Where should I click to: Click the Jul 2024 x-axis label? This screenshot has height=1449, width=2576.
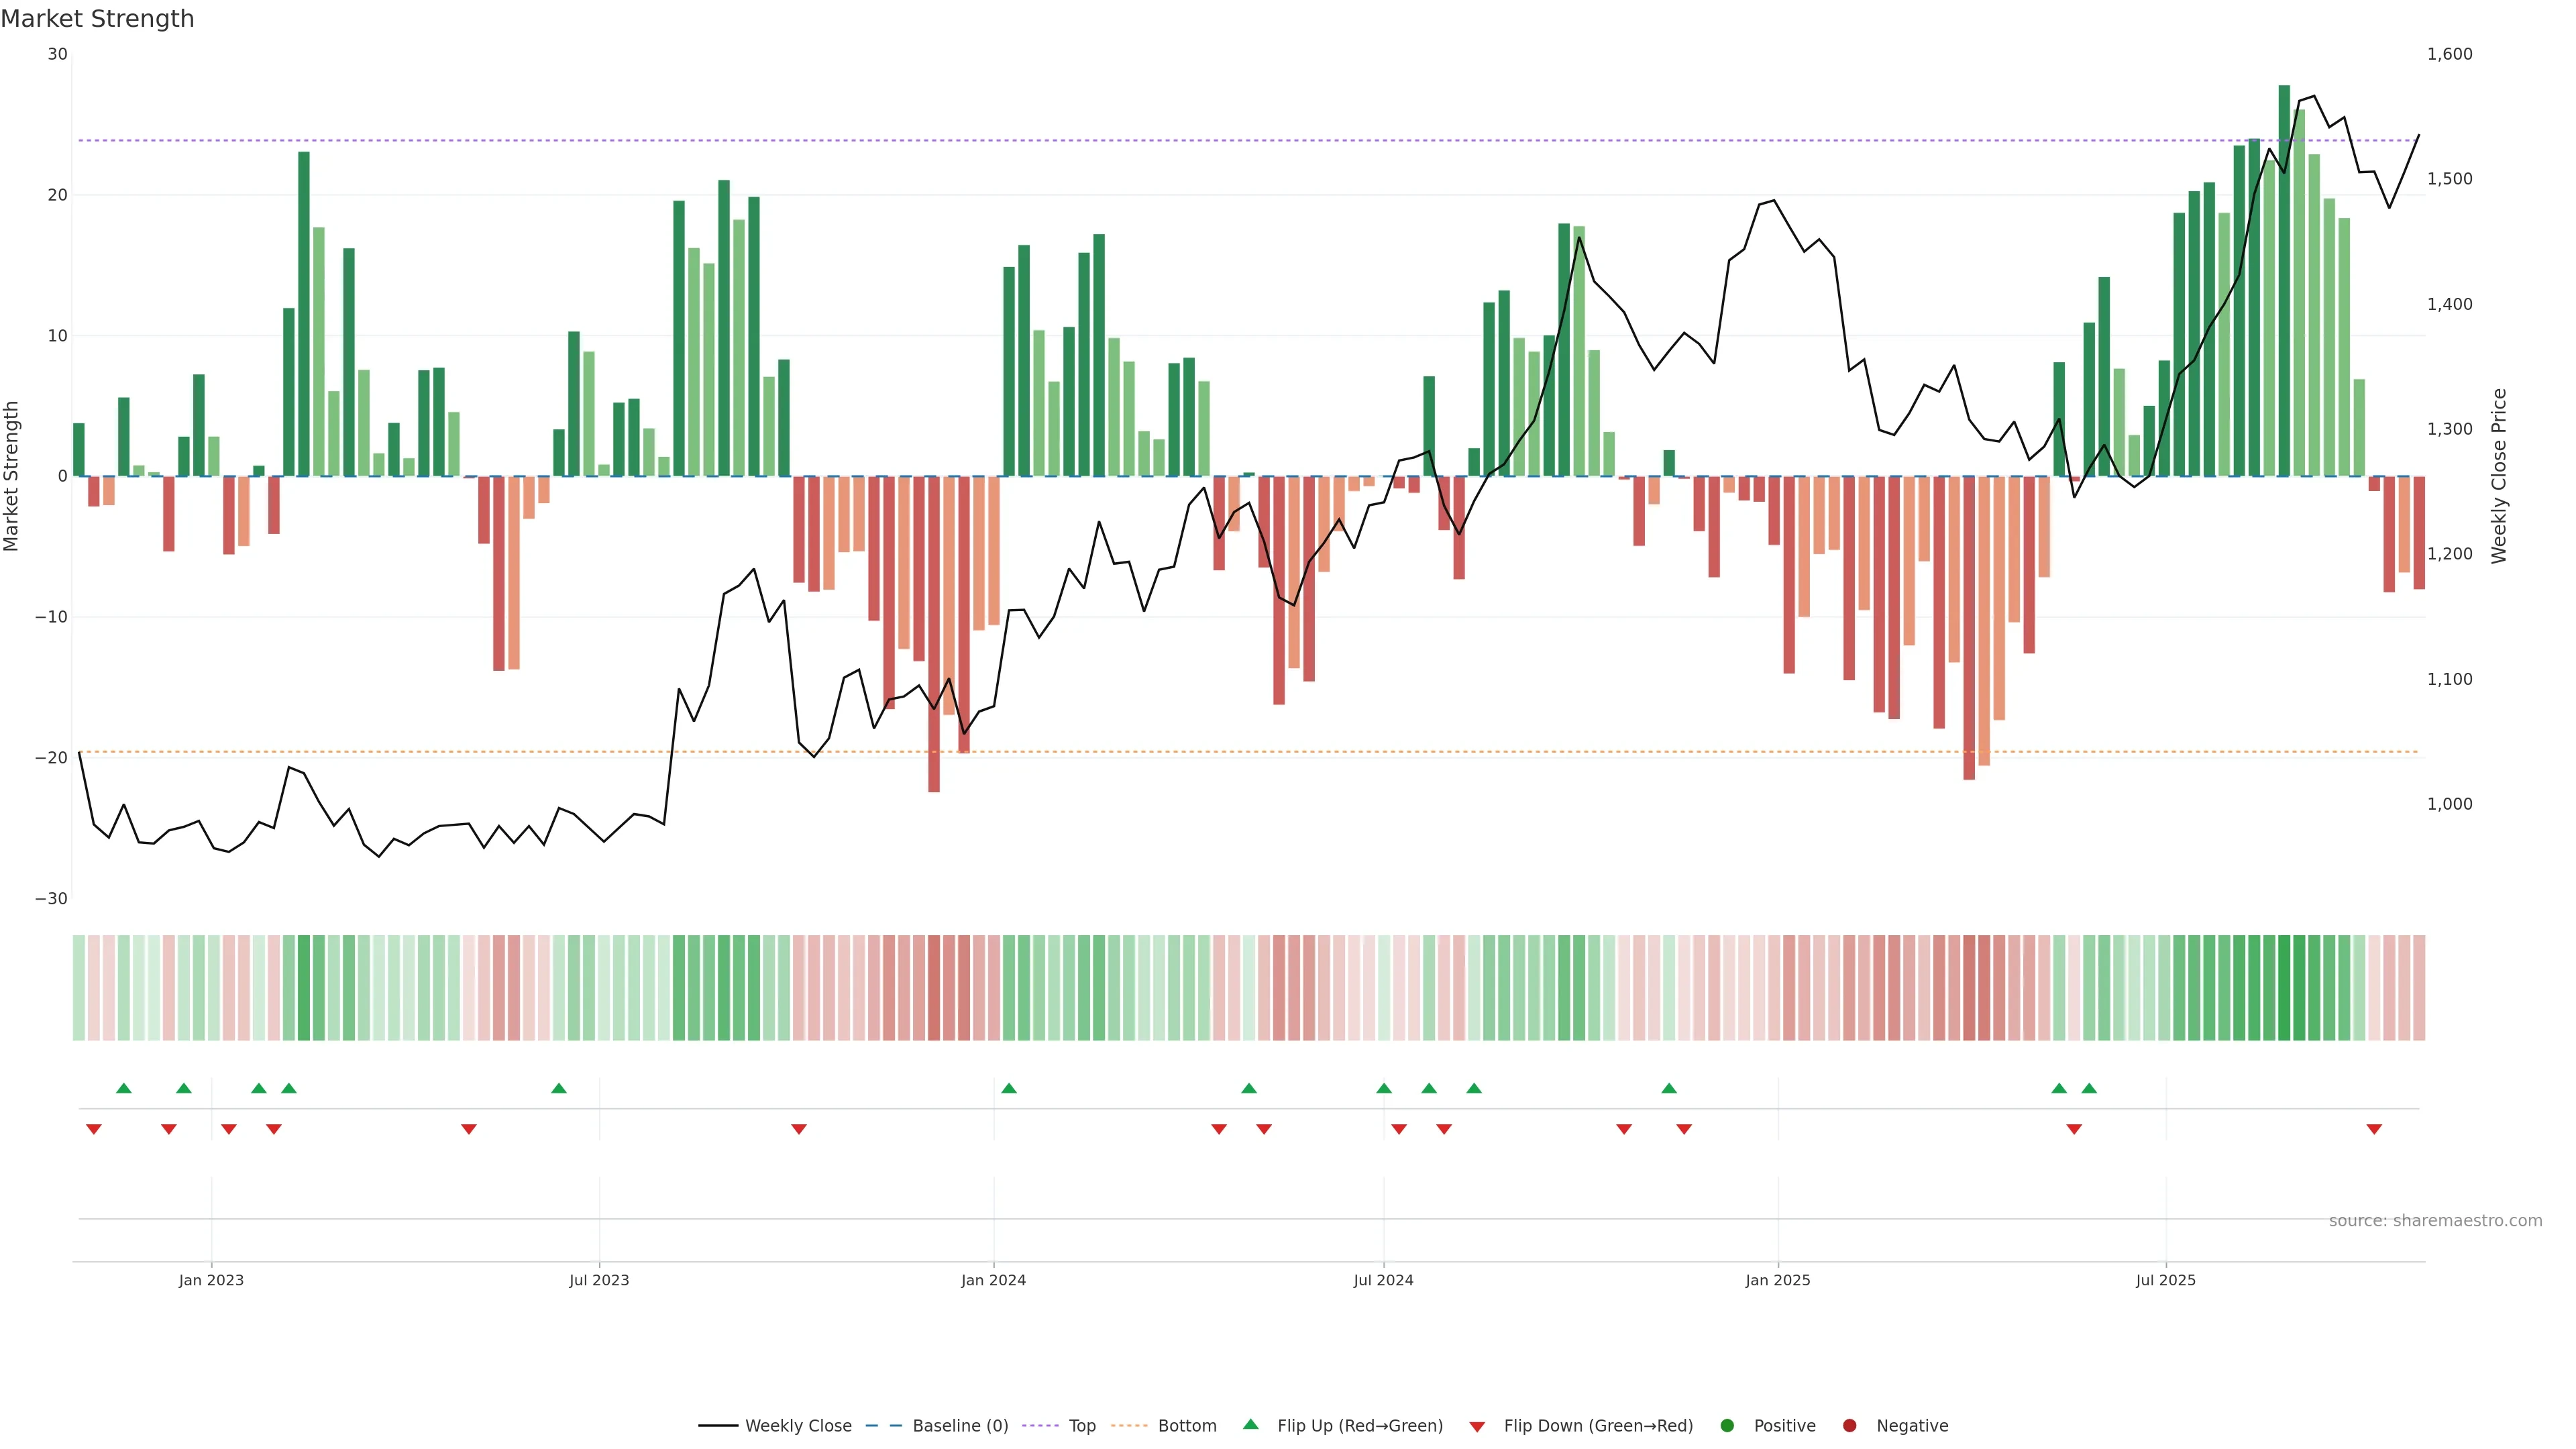coord(1383,1280)
